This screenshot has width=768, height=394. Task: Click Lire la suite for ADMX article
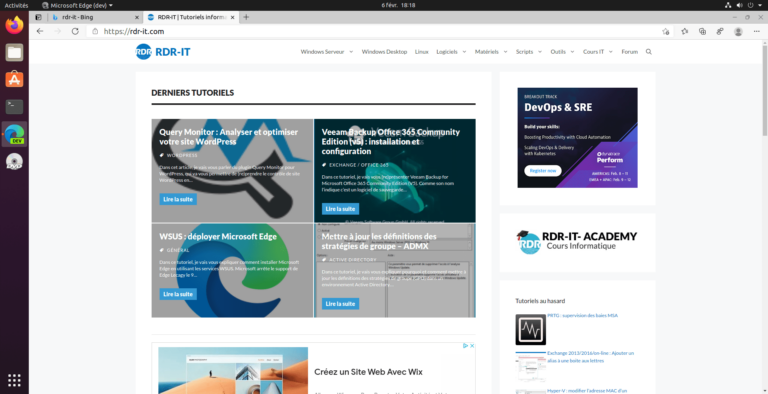340,304
